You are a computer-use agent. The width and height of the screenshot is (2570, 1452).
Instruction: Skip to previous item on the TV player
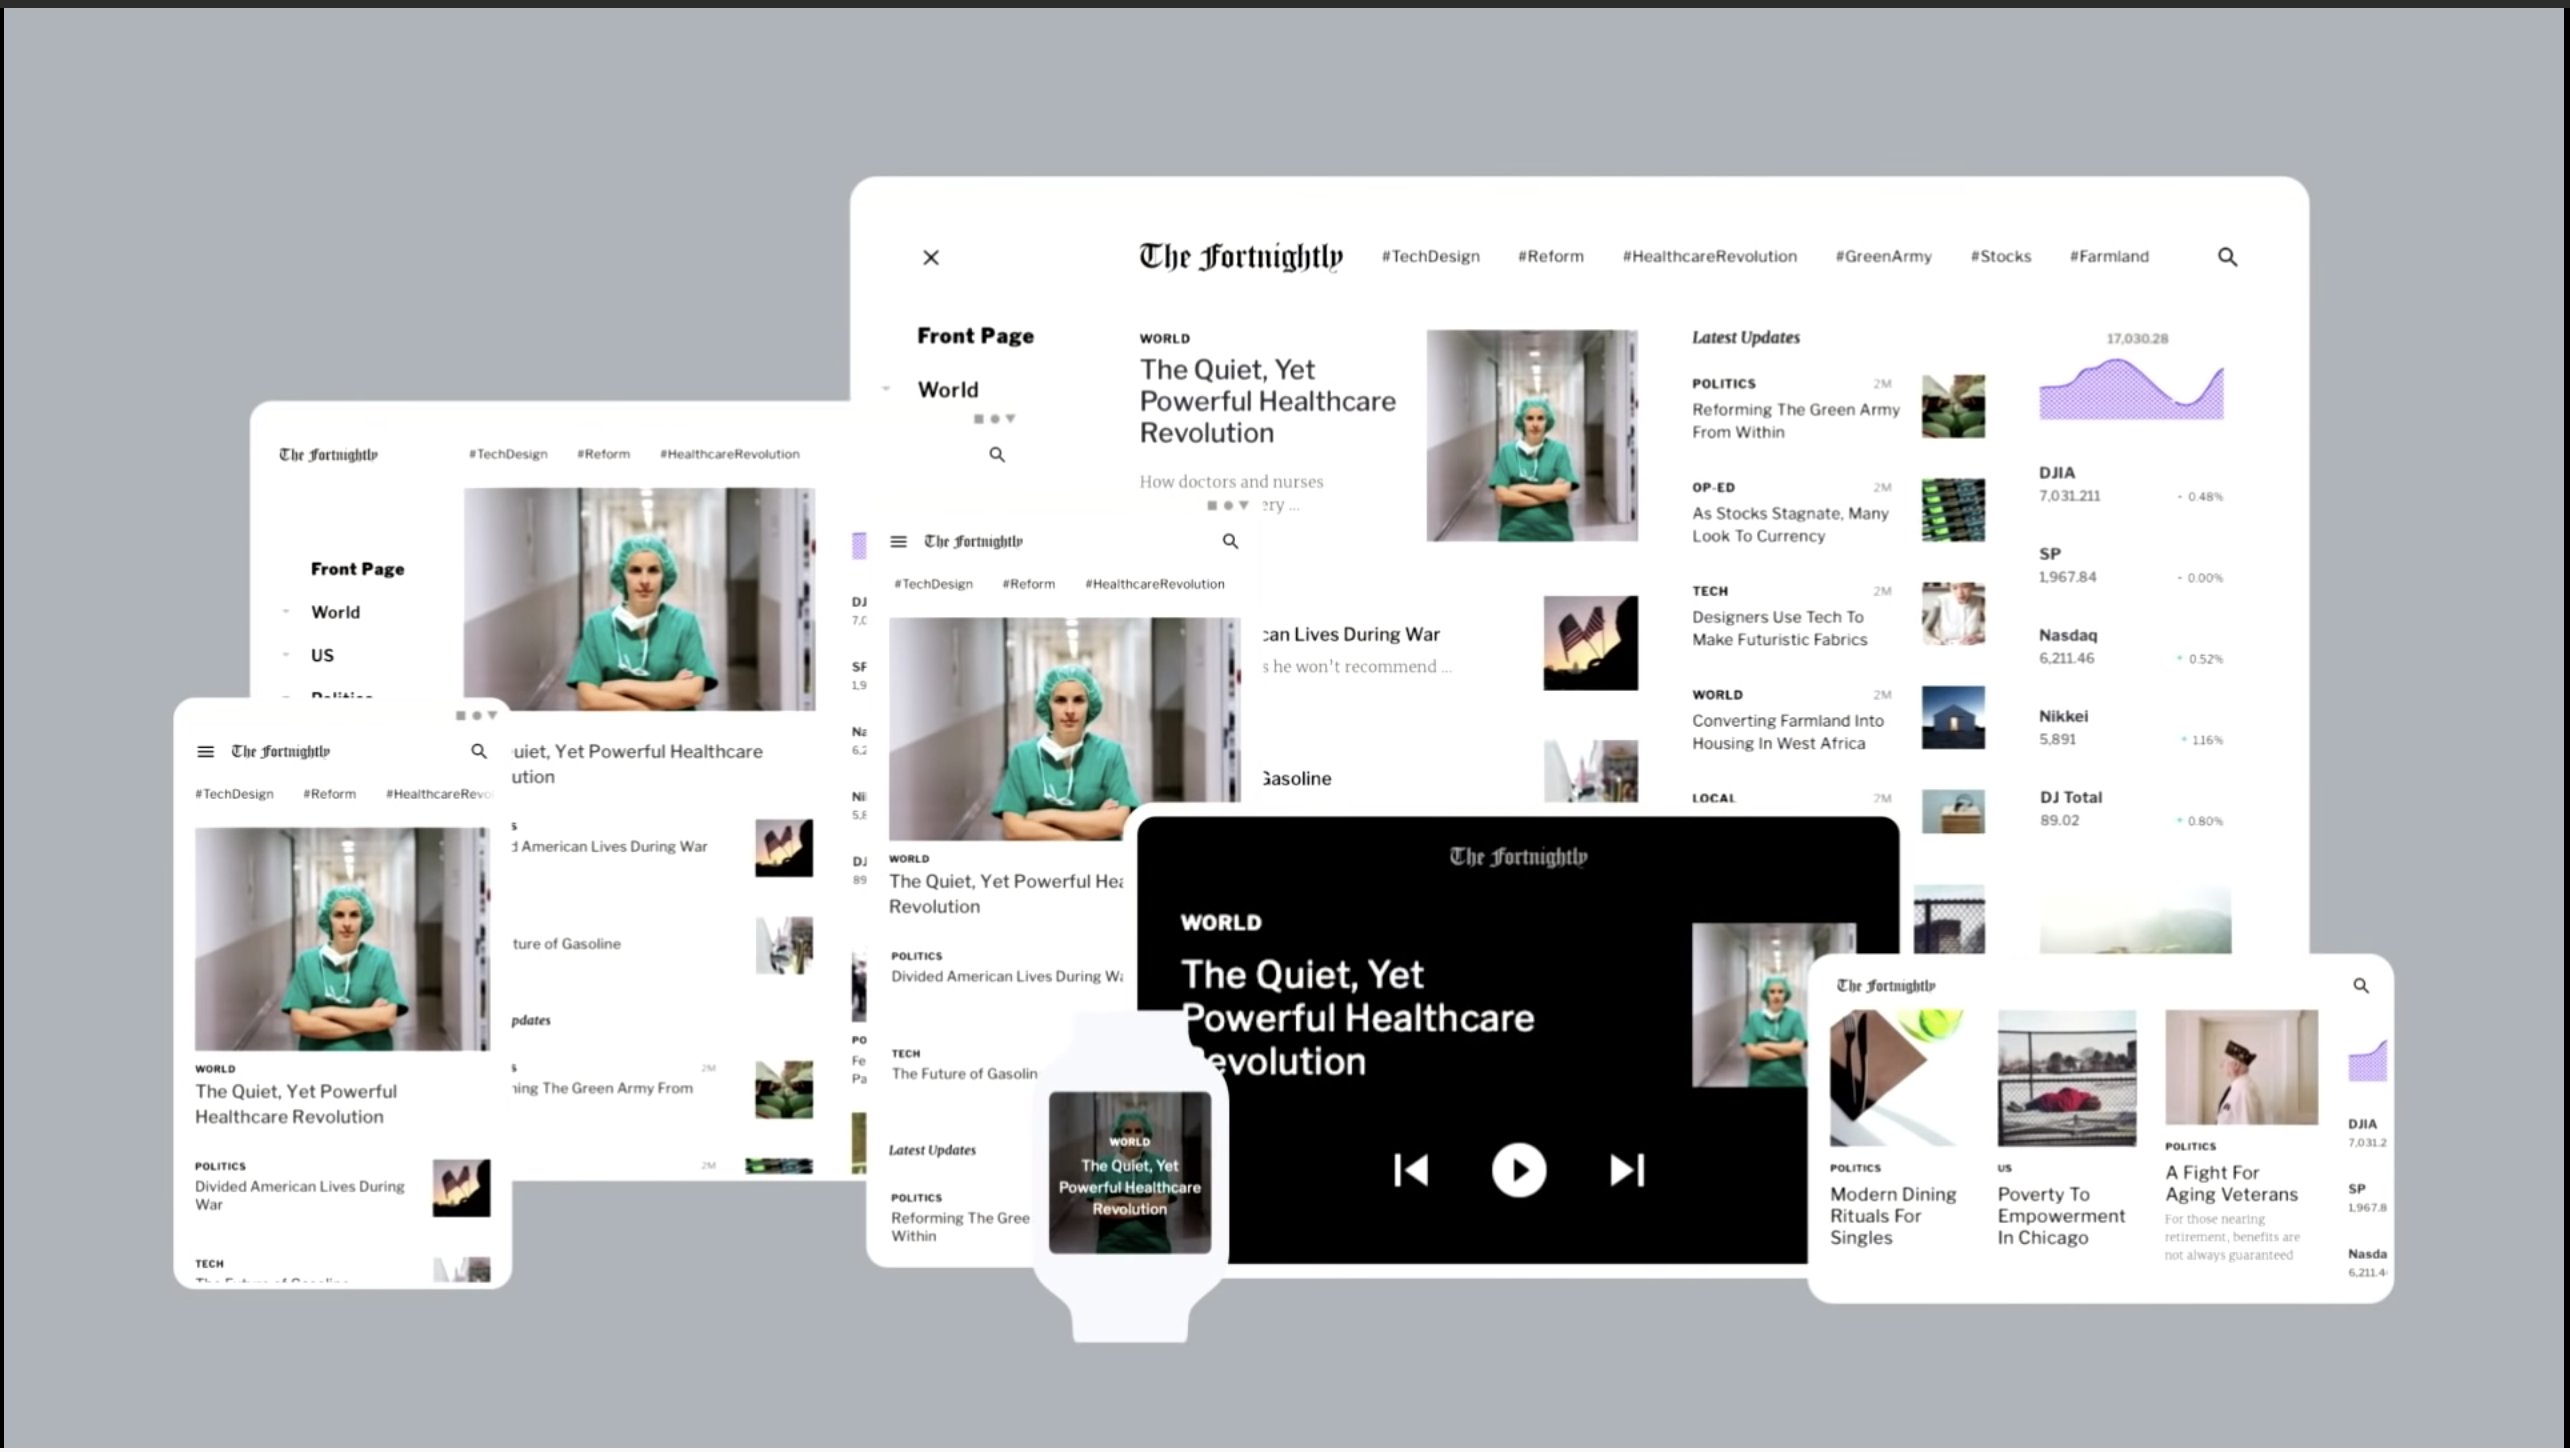click(x=1410, y=1170)
